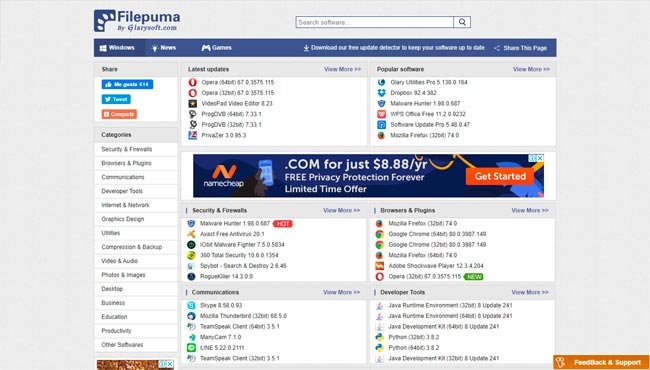
Task: Click PrivaZer icon
Action: [192, 135]
